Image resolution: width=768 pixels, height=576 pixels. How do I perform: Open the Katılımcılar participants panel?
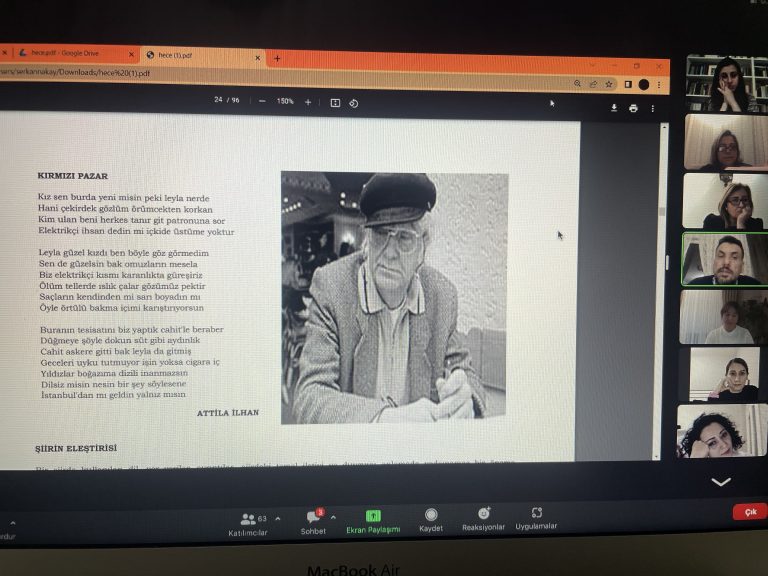coord(248,525)
